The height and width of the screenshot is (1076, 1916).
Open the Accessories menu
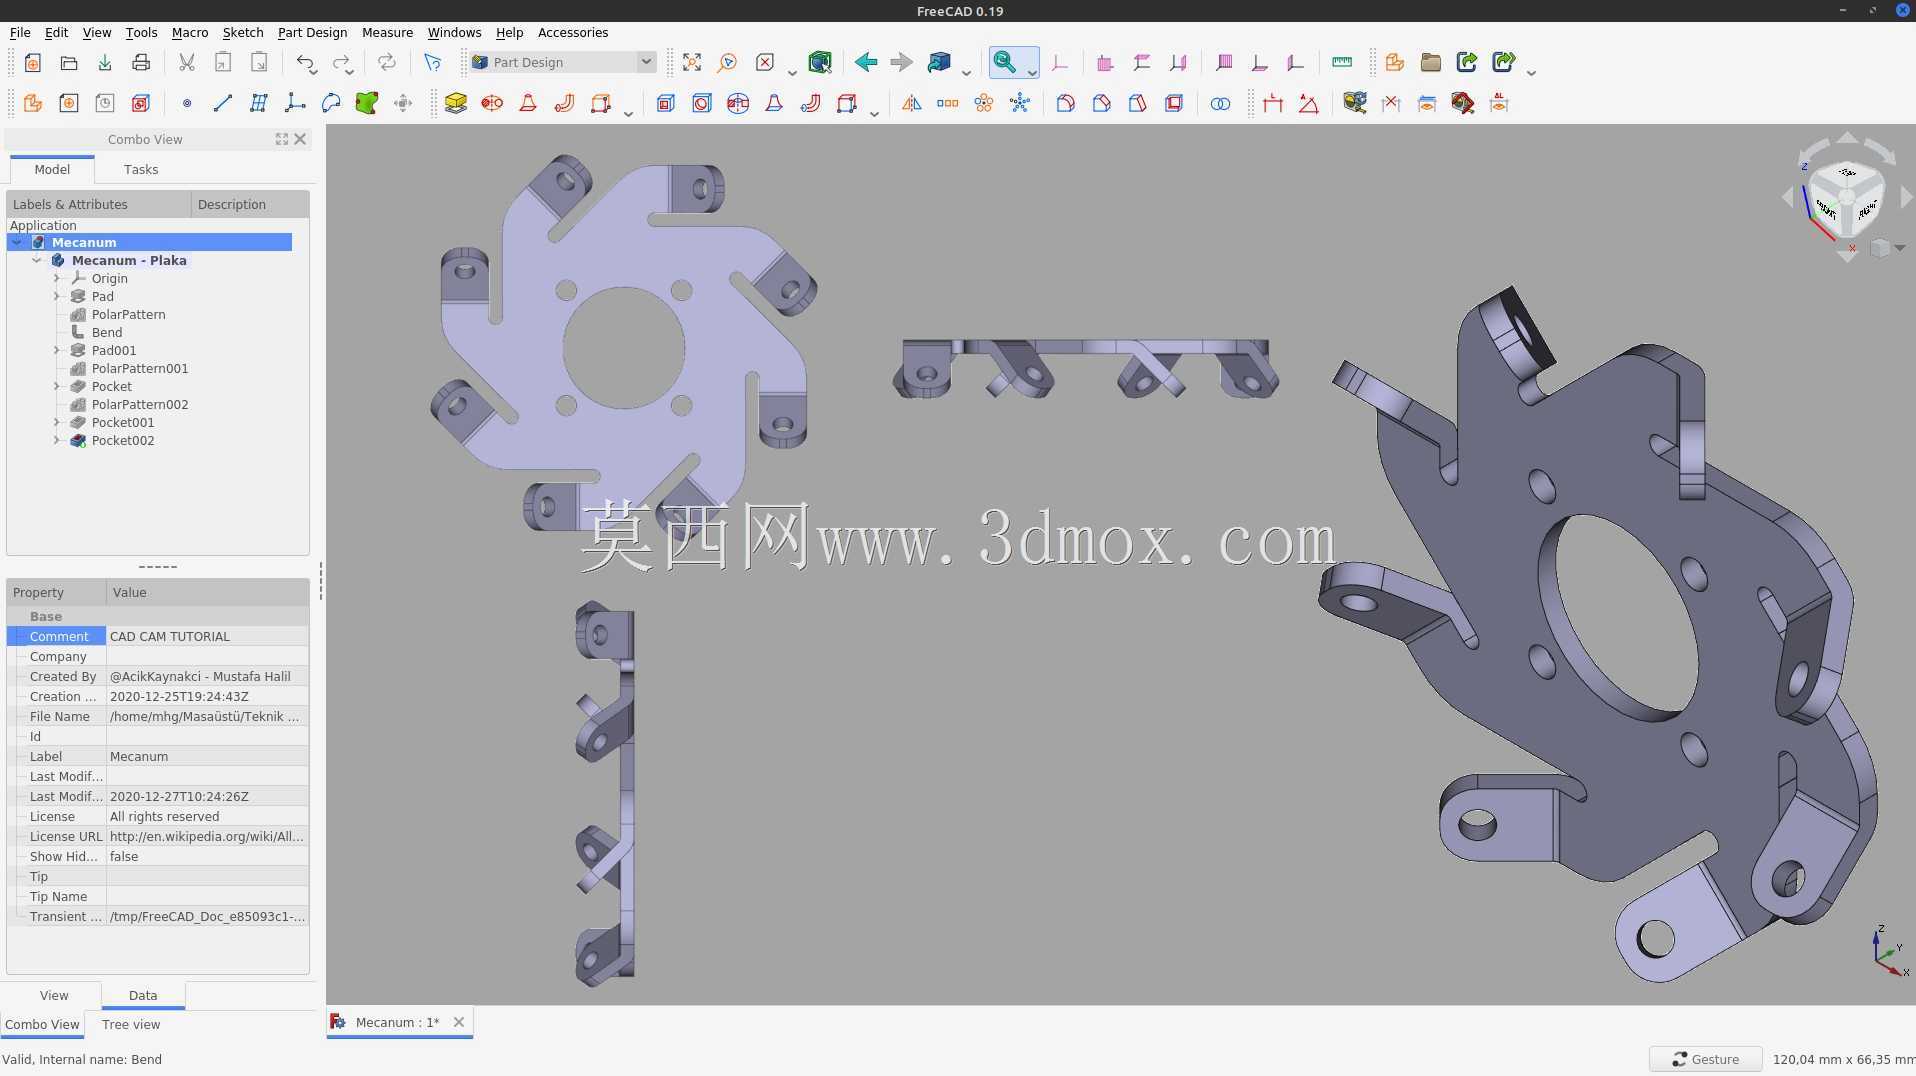pos(573,32)
